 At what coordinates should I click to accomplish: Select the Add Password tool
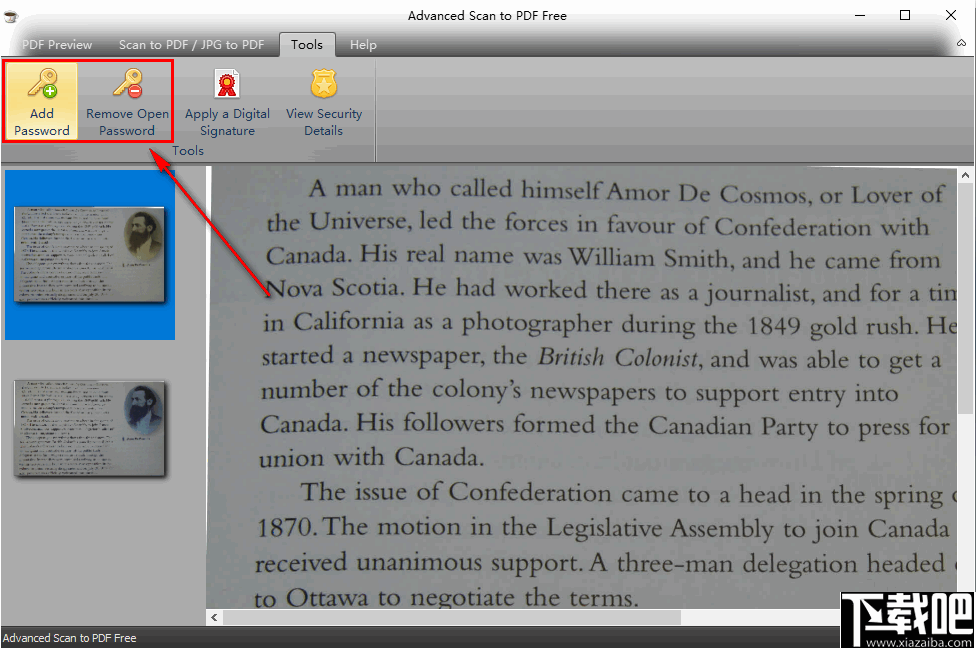[41, 100]
